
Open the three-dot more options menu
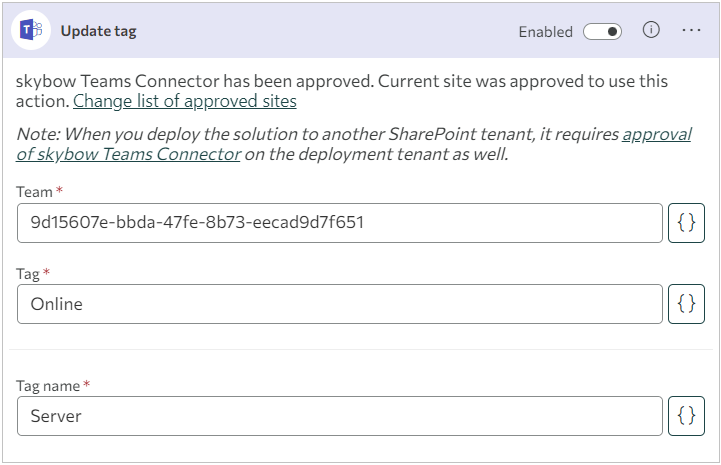(691, 30)
